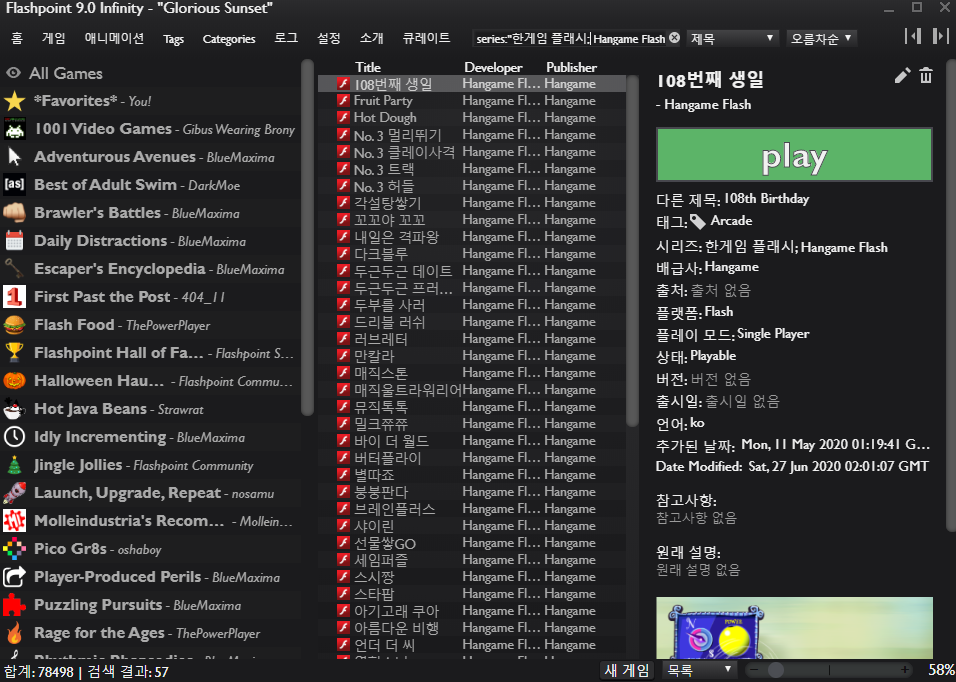The width and height of the screenshot is (956, 682).
Task: Click the Daily Distractions calendar icon
Action: click(x=15, y=241)
